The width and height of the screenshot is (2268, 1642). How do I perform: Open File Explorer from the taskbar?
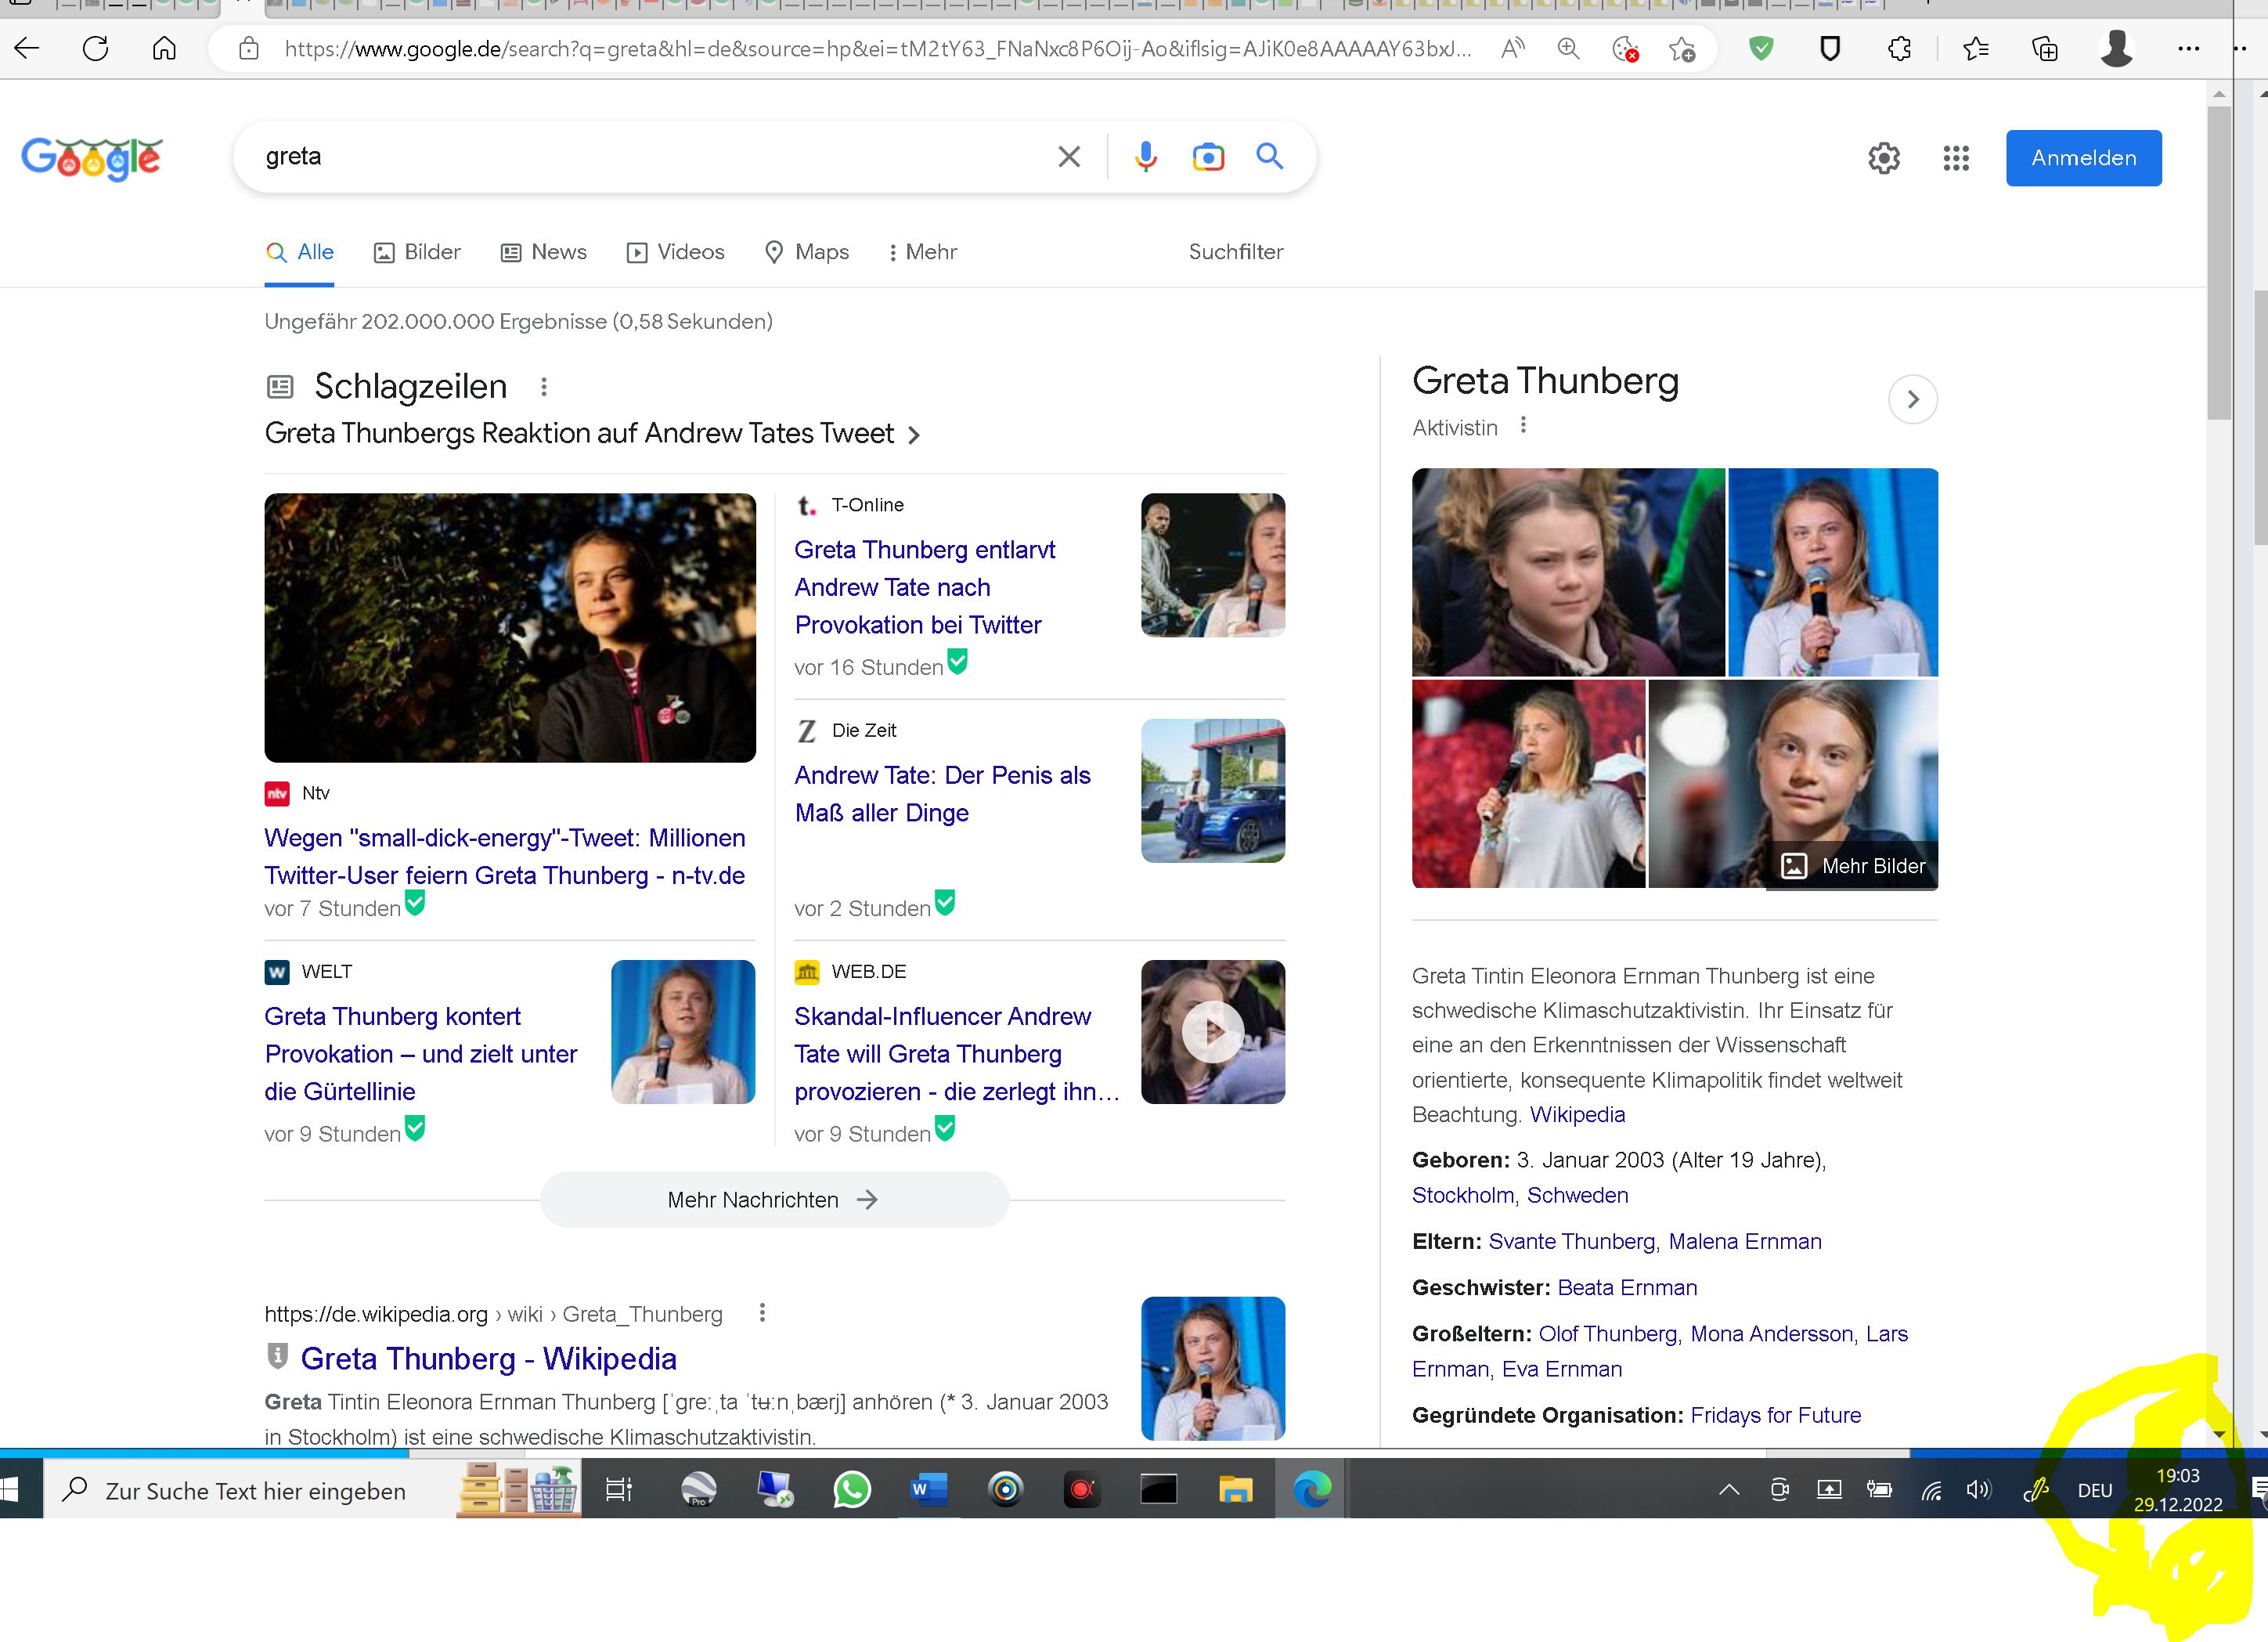pyautogui.click(x=1235, y=1490)
